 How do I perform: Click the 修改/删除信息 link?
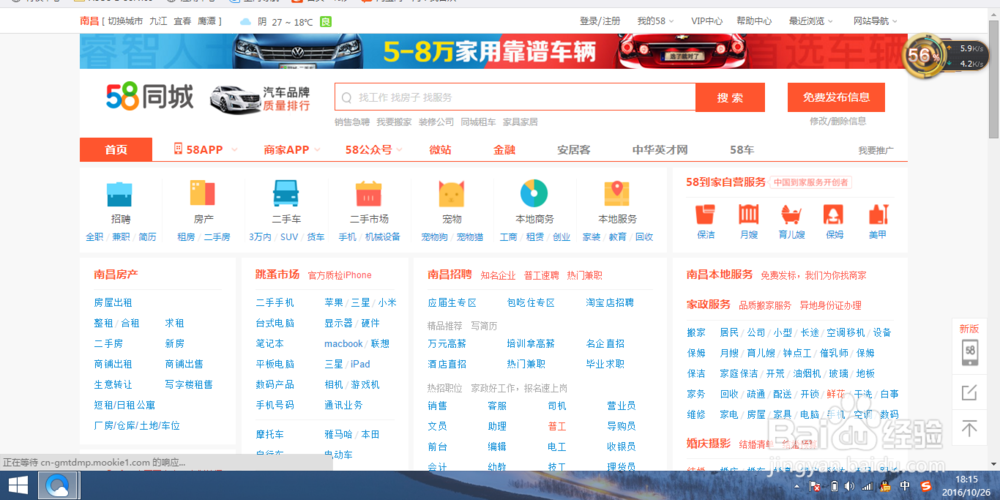(838, 121)
